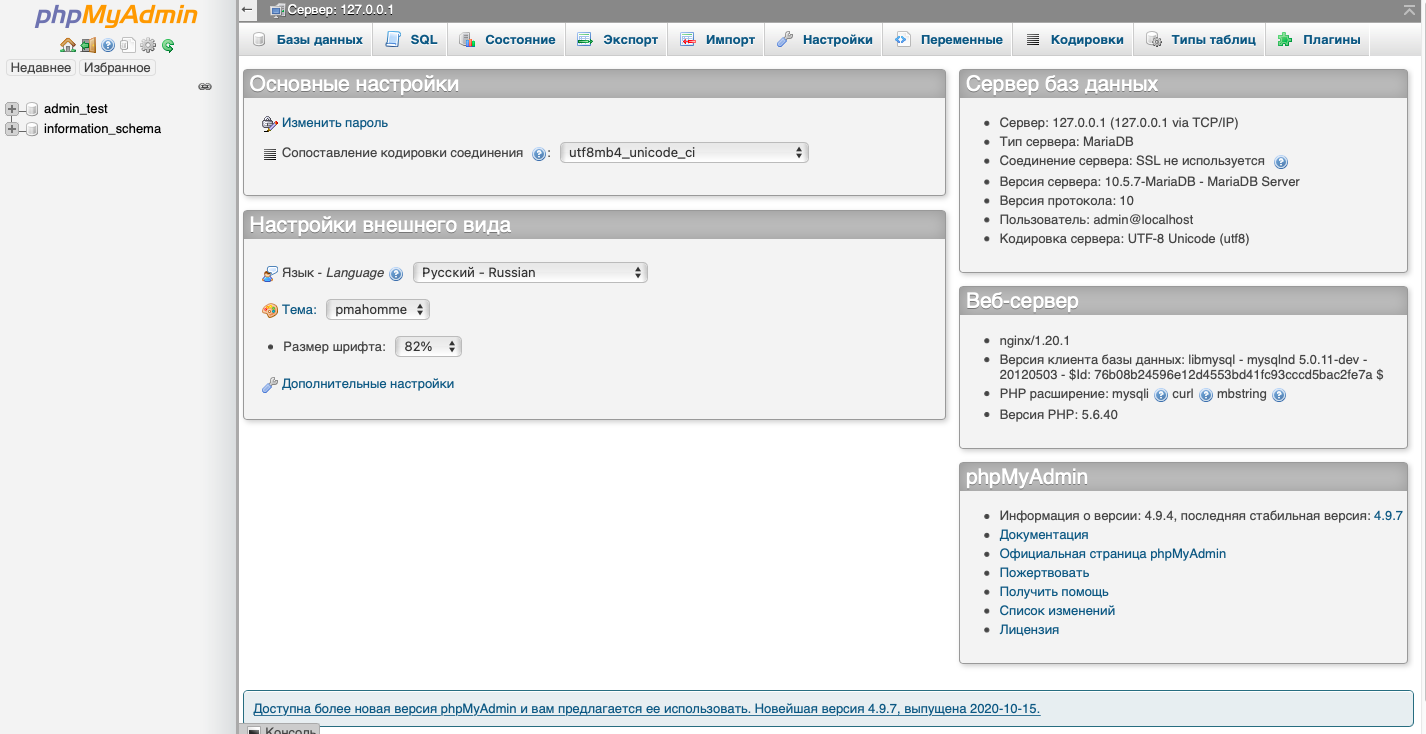Click the text 'Версия PHP: 5.6.40'

(x=1058, y=415)
